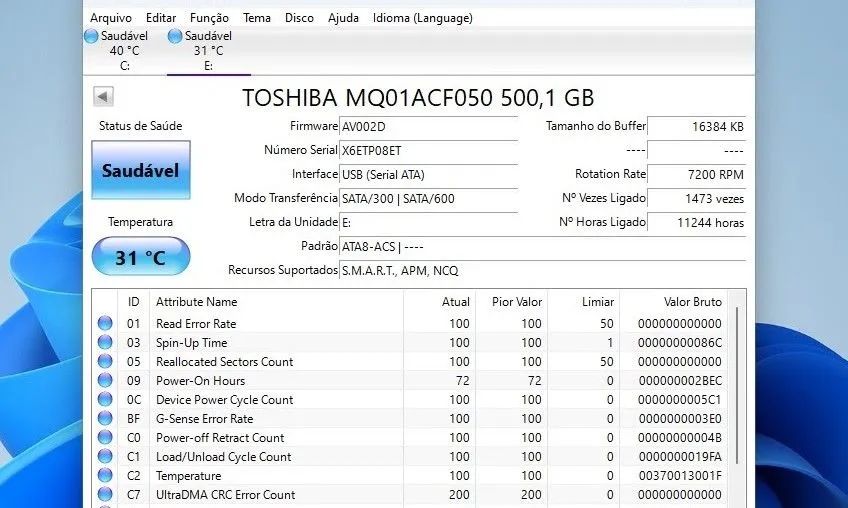The height and width of the screenshot is (508, 848).
Task: Select the UltraDMA CRC Error Count name
Action: pos(226,494)
